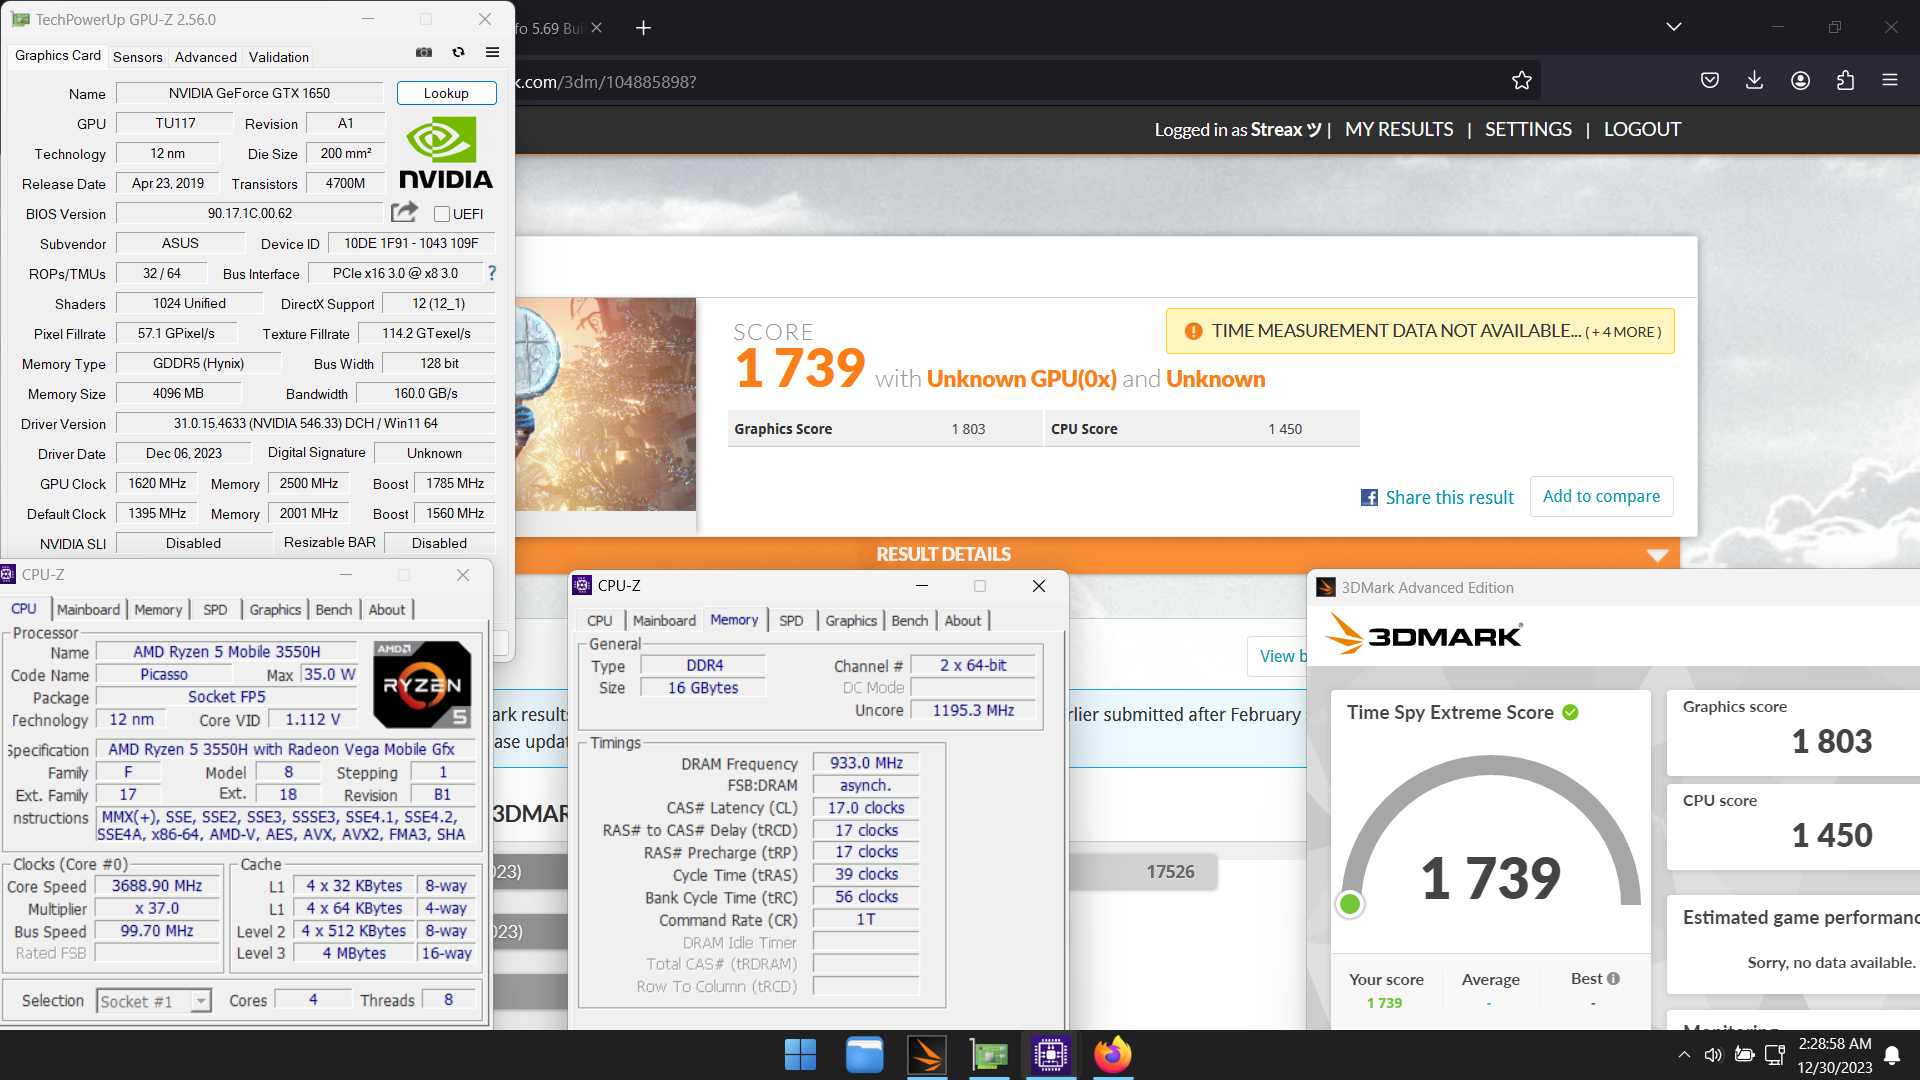This screenshot has height=1080, width=1920.
Task: Click the browser address bar URL
Action: pos(605,82)
